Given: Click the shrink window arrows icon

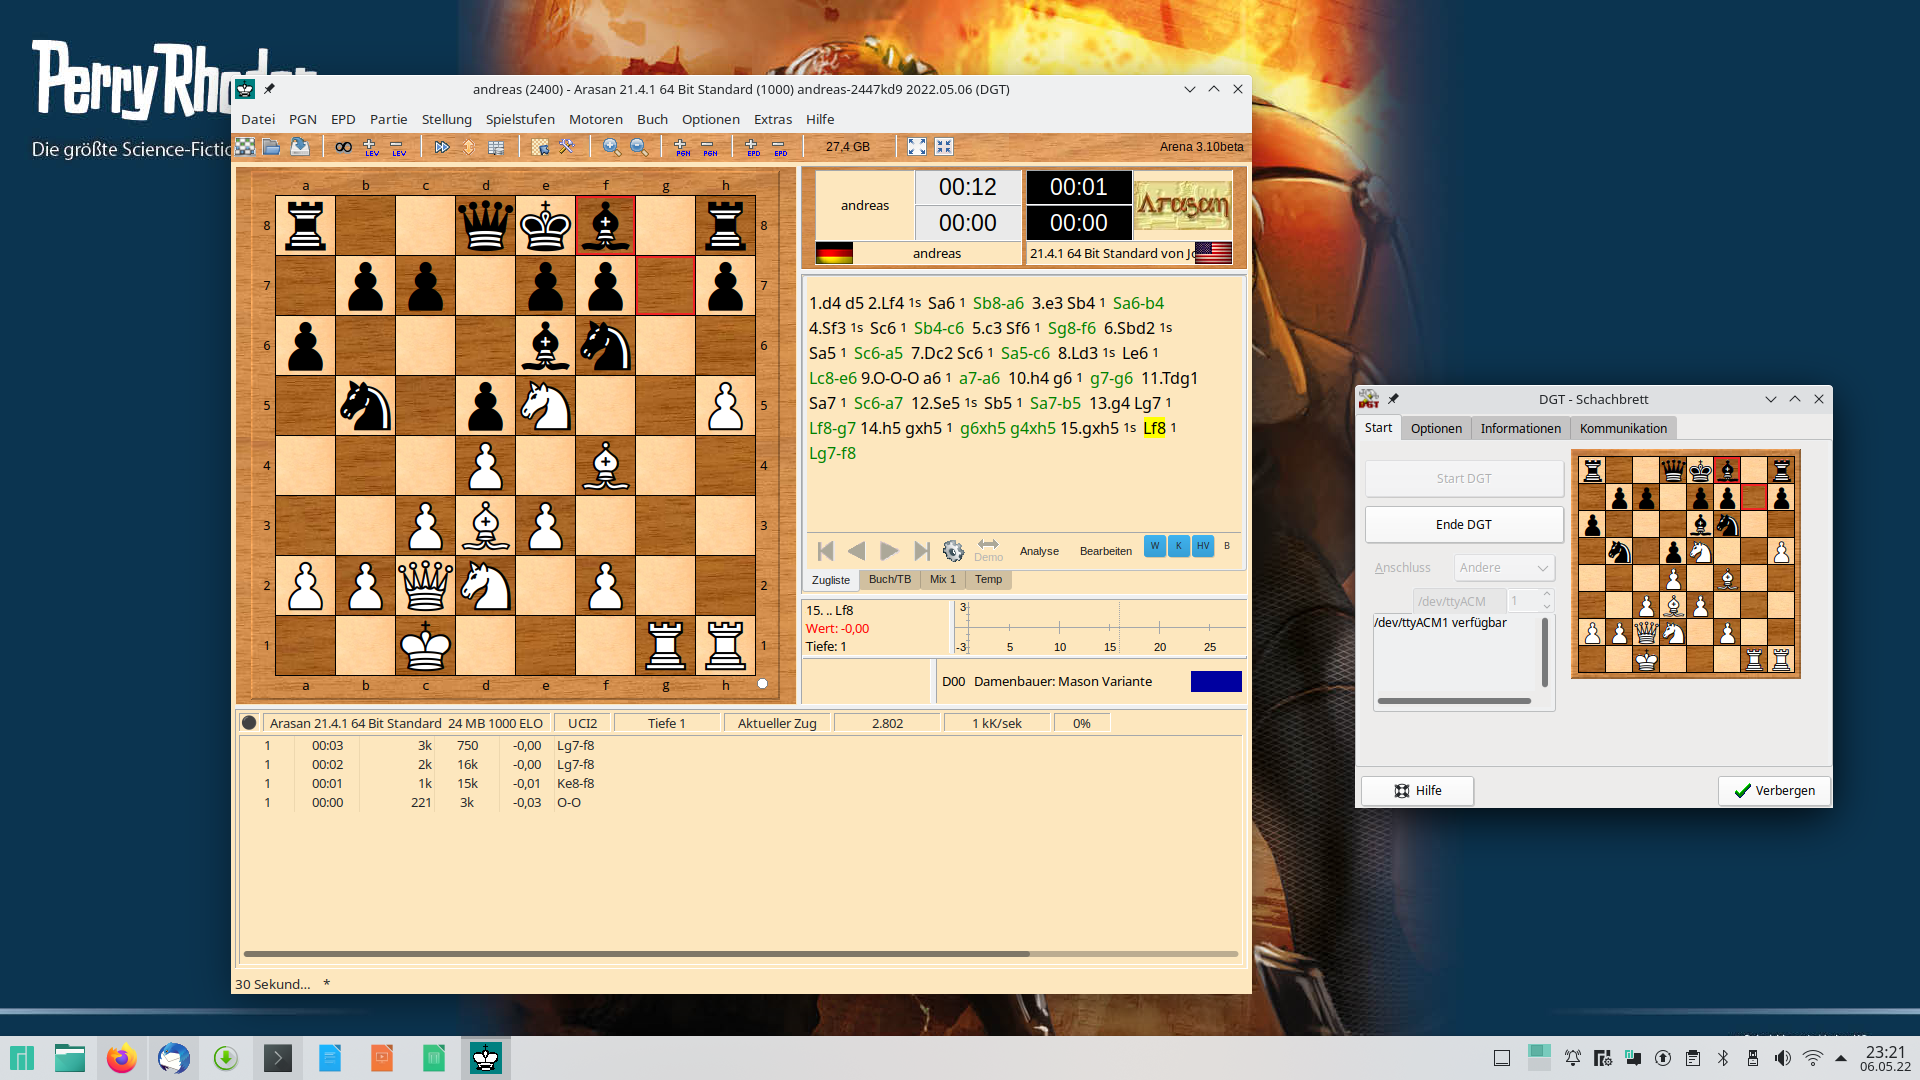Looking at the screenshot, I should pos(944,147).
